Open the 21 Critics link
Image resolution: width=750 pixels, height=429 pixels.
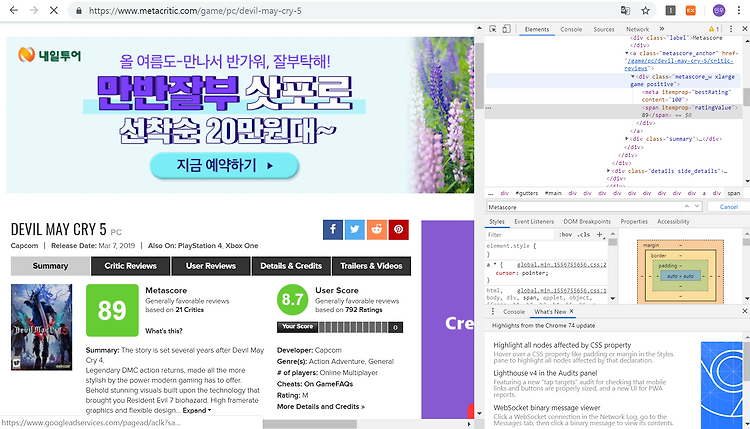[189, 310]
